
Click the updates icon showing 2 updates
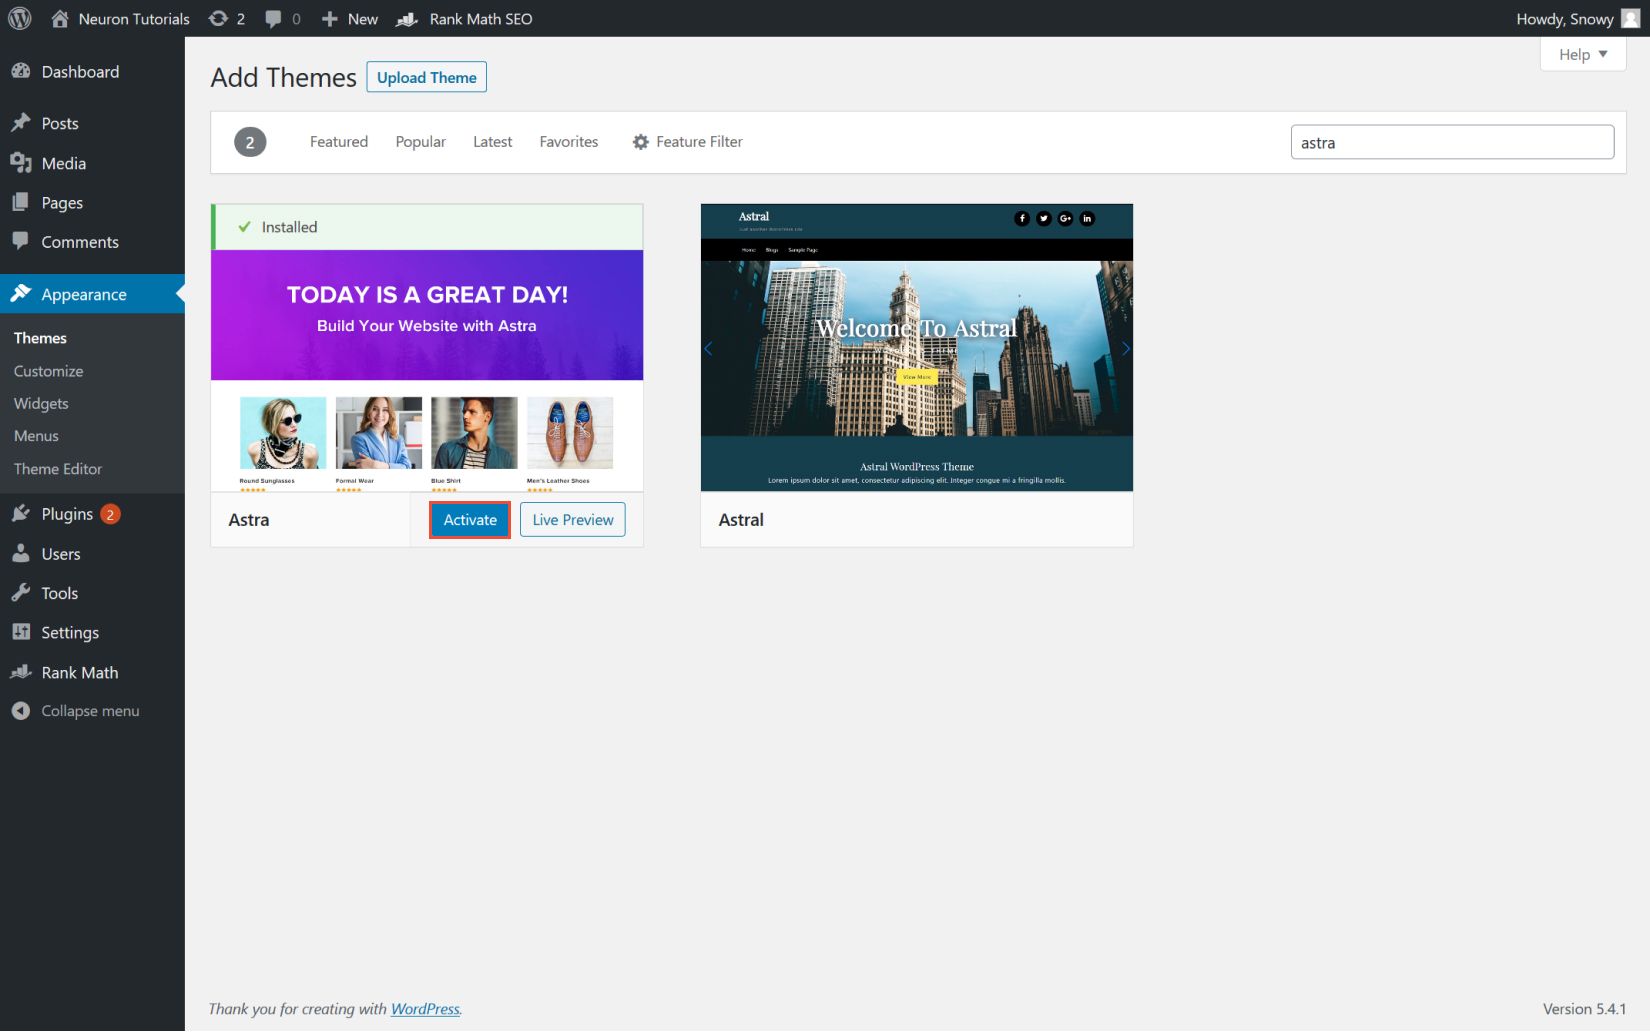219,18
